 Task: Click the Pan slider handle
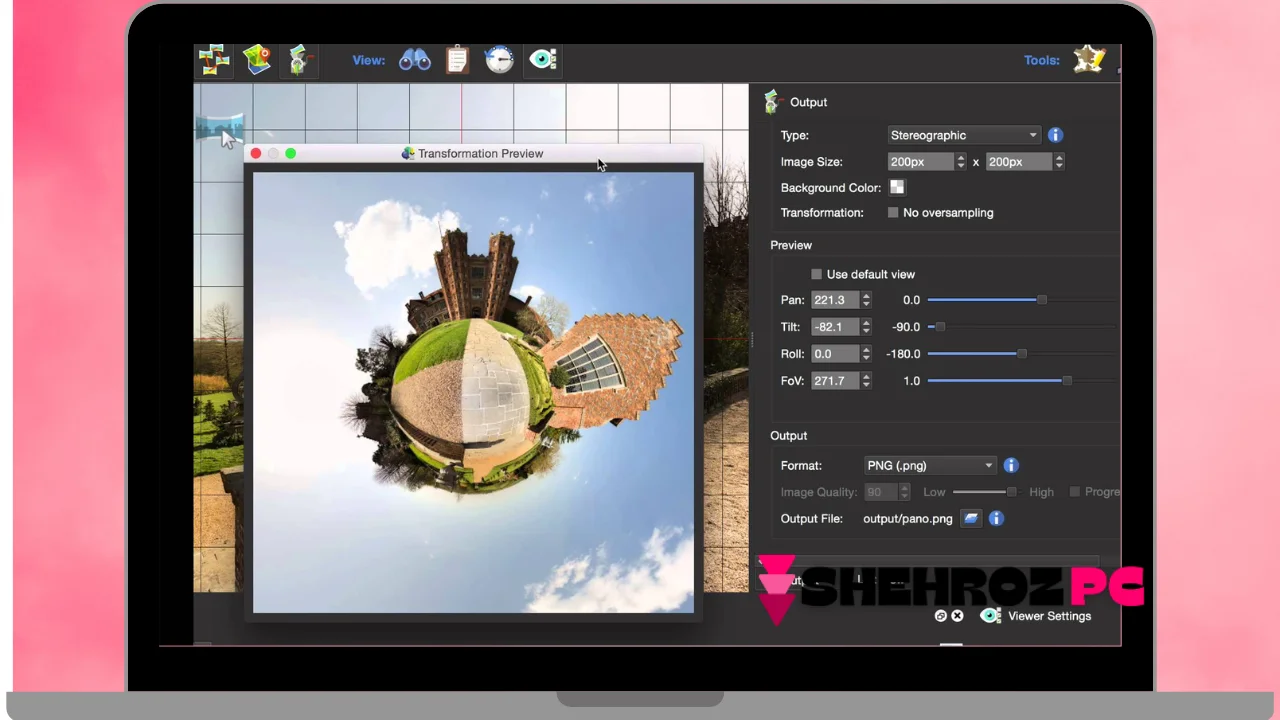pyautogui.click(x=1041, y=300)
